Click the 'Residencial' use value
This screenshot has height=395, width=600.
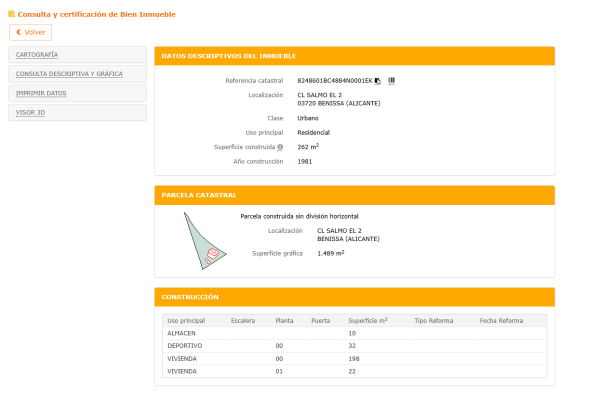click(x=313, y=133)
